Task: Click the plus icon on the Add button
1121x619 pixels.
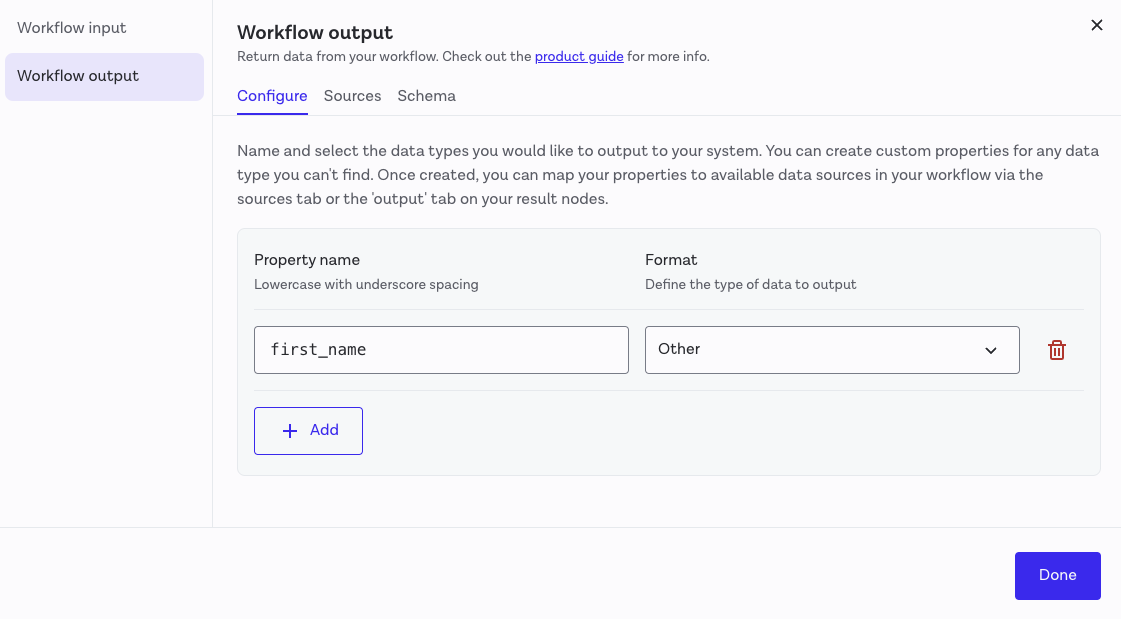Action: (x=288, y=430)
